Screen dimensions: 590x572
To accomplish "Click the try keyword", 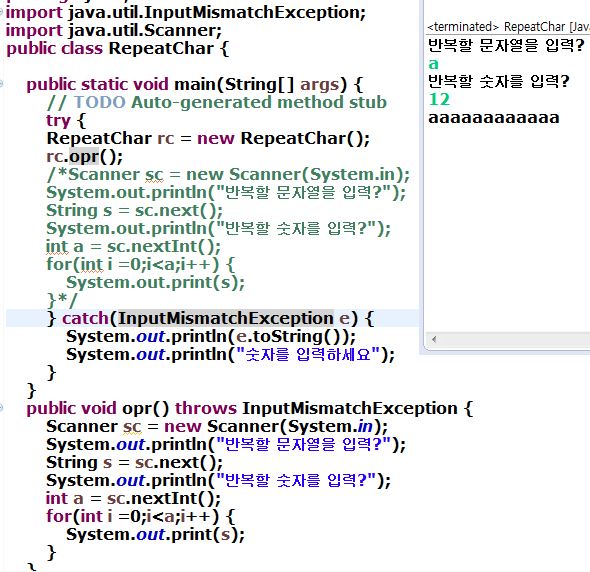I will pos(58,121).
